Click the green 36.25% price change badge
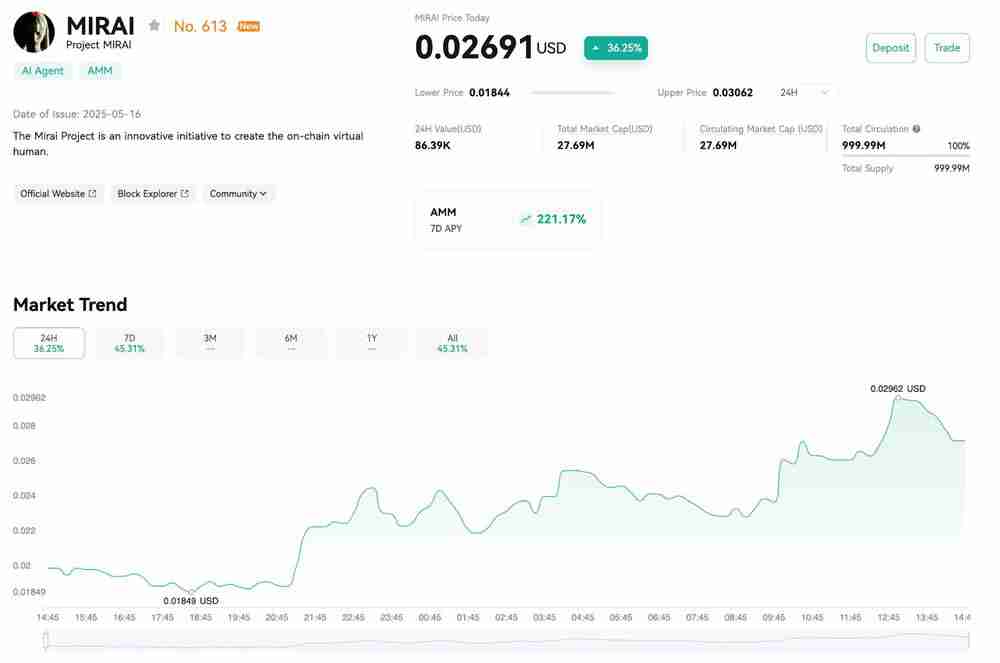 [616, 47]
